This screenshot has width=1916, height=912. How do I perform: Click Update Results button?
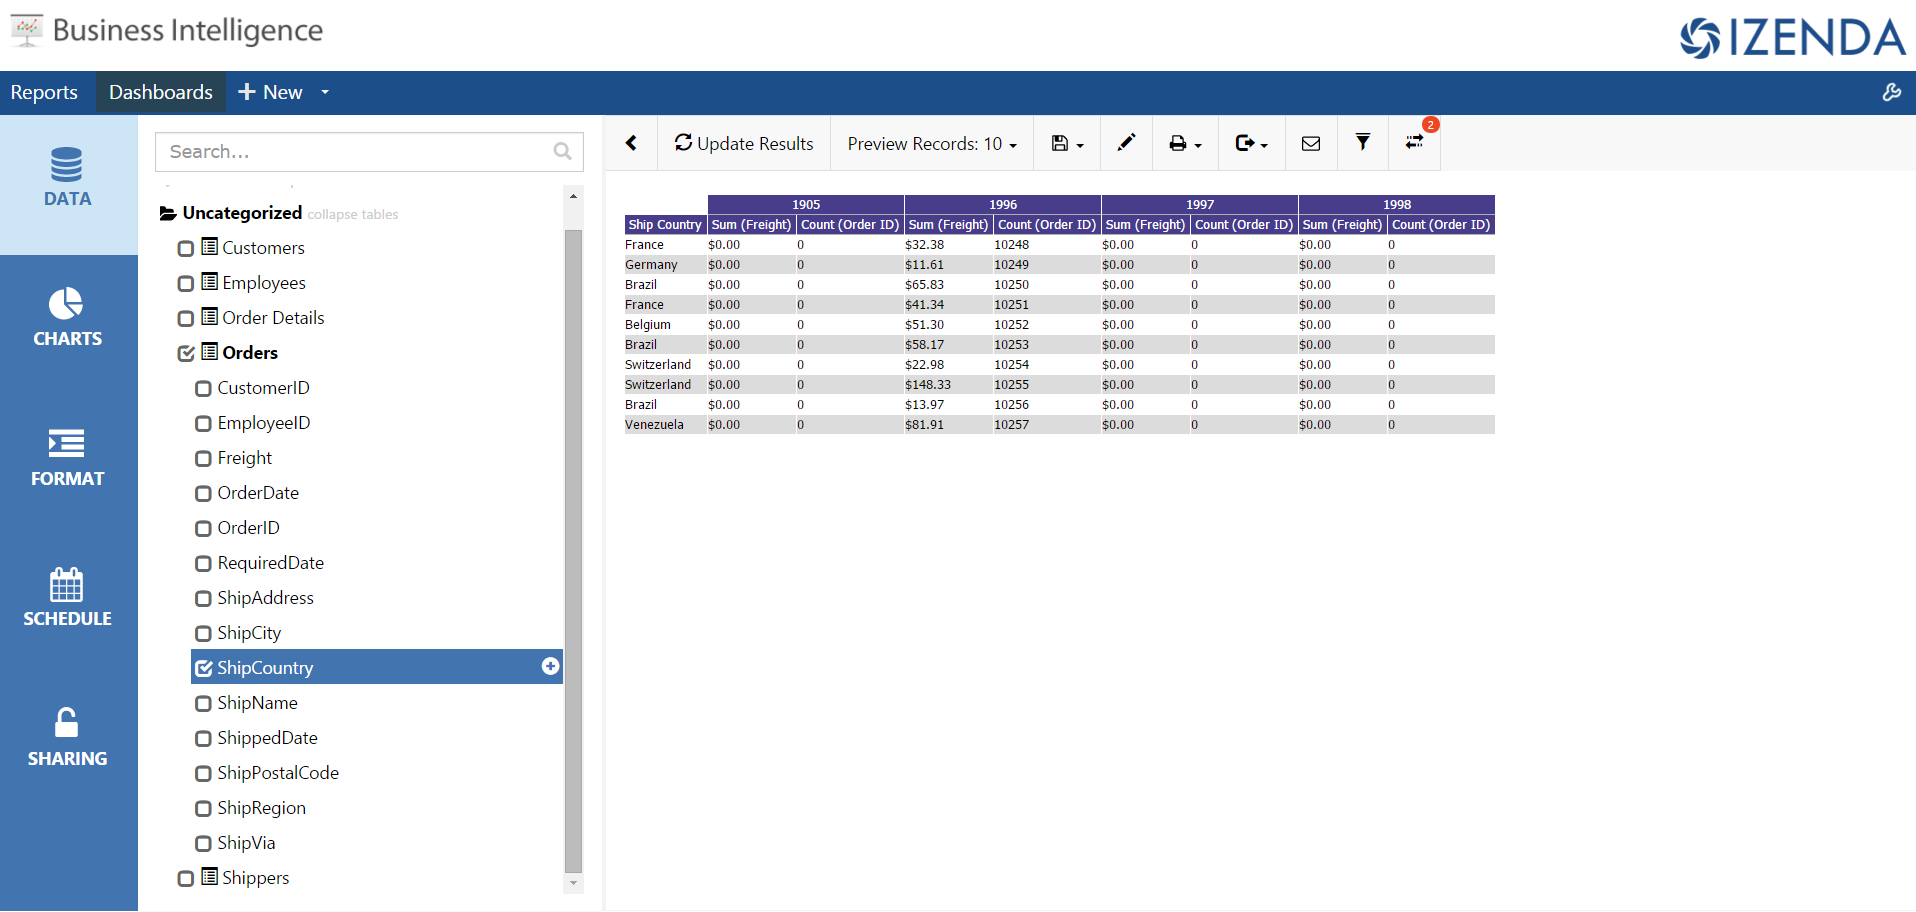744,143
